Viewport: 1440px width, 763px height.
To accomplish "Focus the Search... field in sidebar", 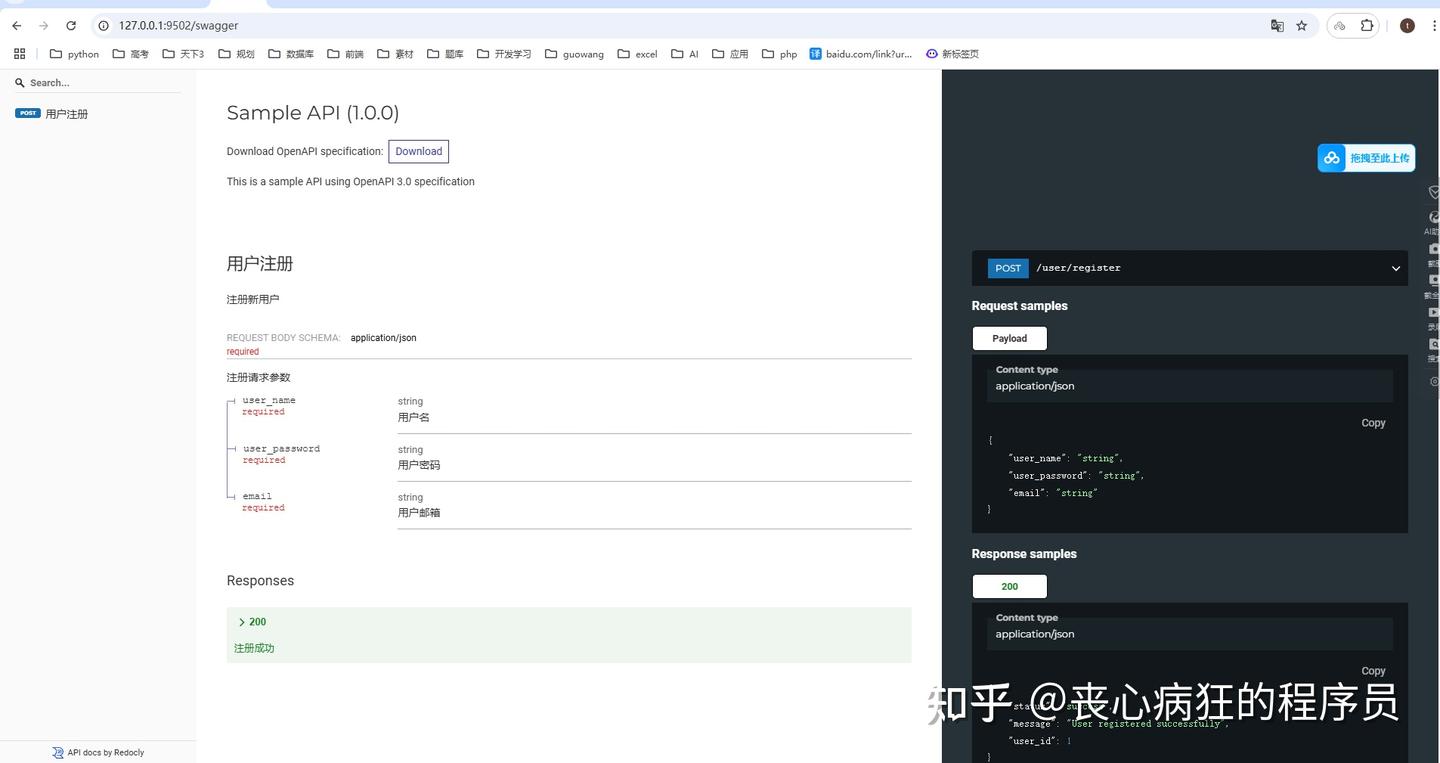I will (104, 83).
